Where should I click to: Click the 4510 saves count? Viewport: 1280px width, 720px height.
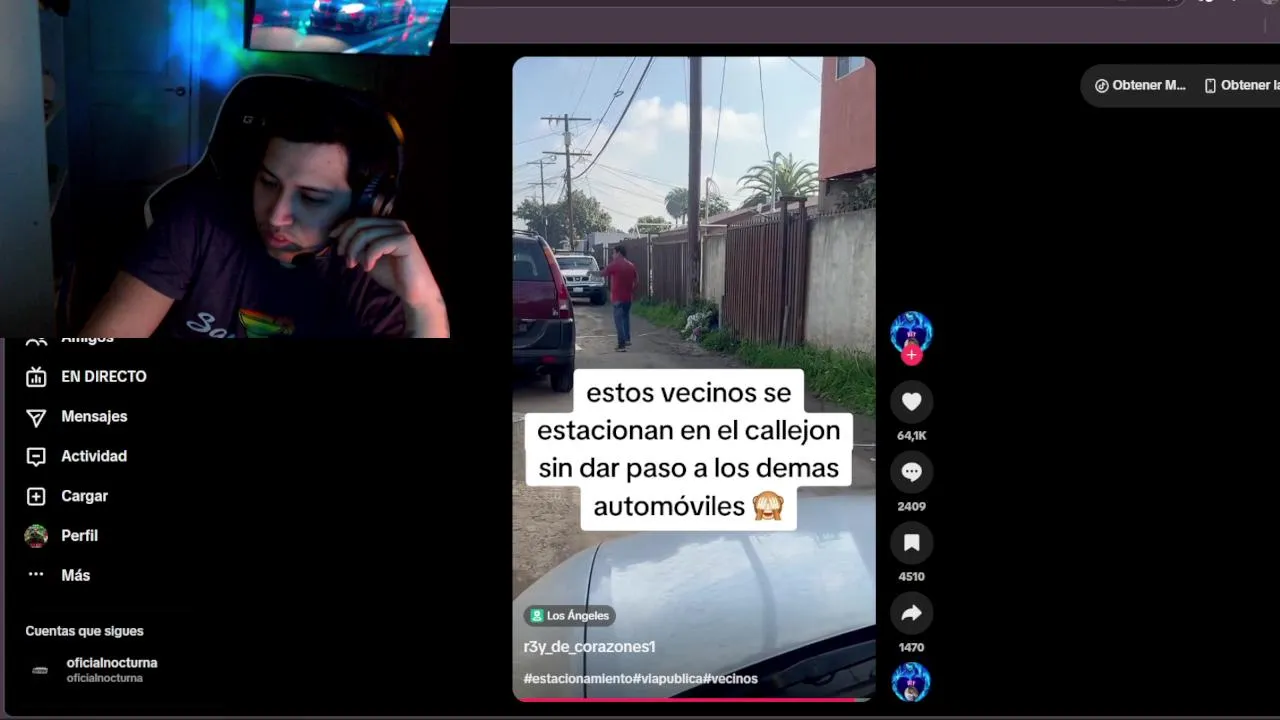(x=911, y=577)
